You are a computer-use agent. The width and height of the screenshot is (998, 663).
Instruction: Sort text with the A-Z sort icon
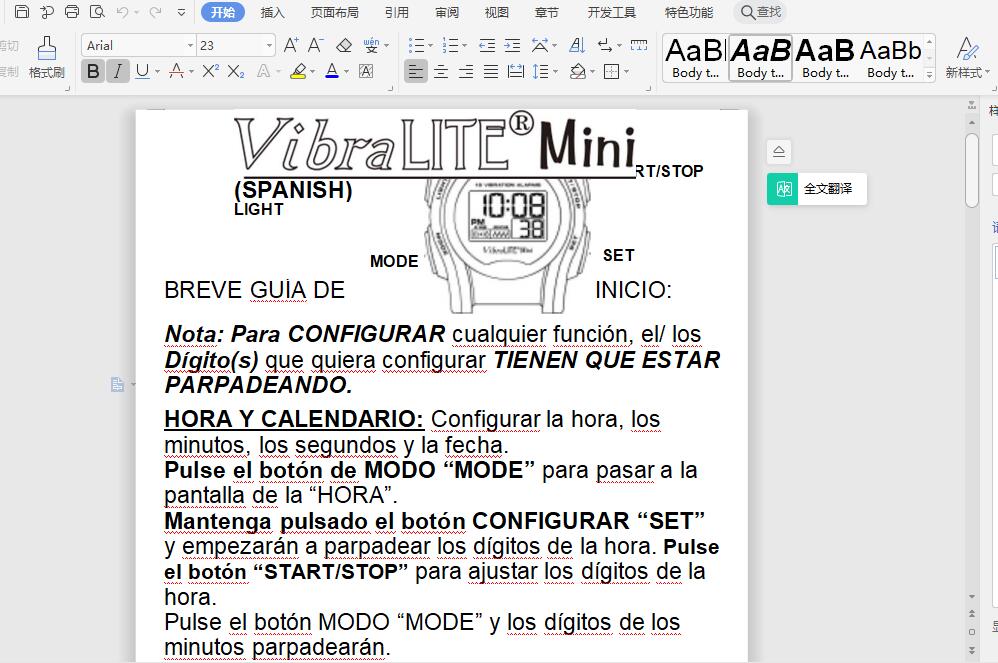(577, 45)
